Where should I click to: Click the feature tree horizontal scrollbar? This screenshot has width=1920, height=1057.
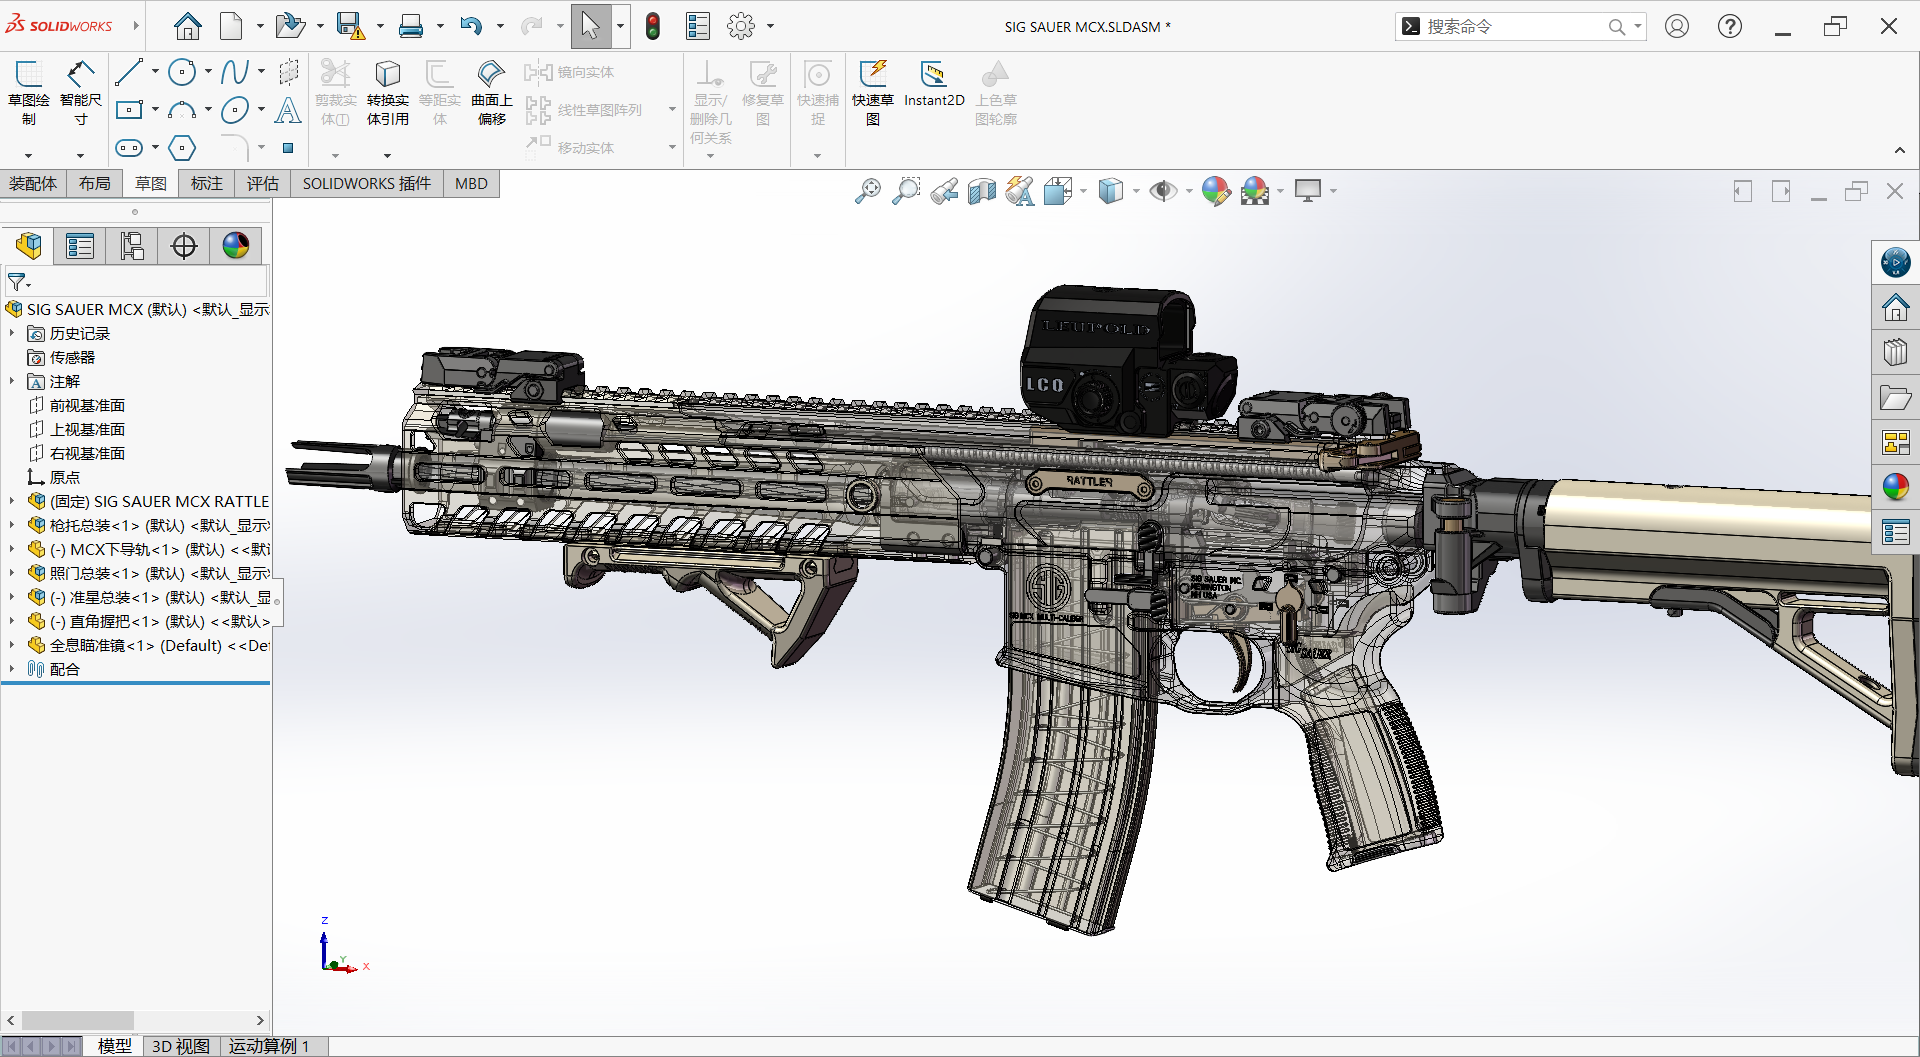(x=77, y=1020)
